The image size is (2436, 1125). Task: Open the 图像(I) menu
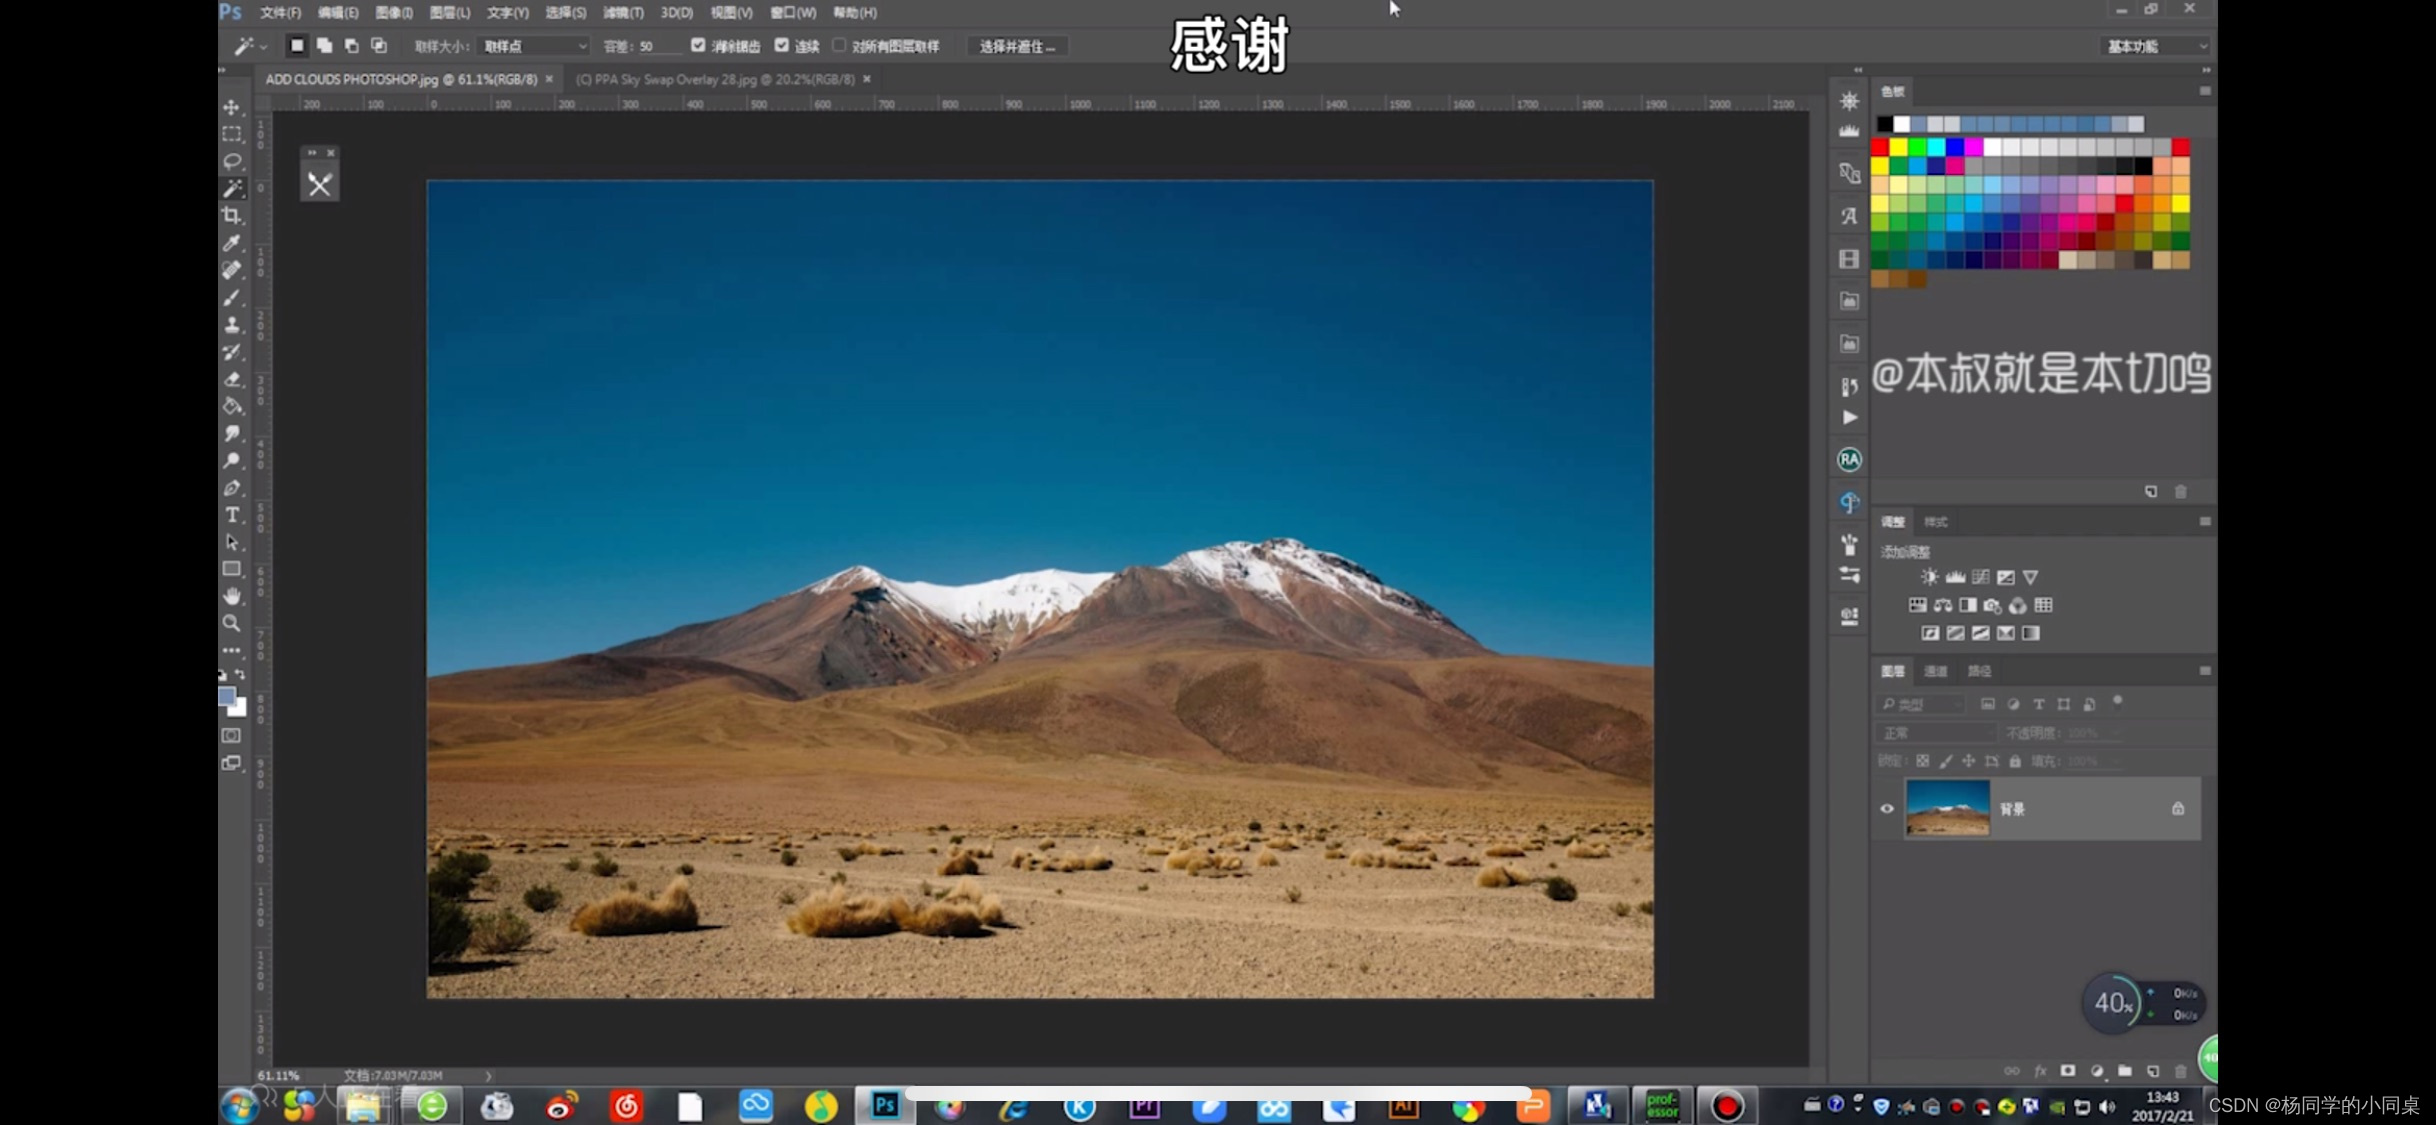pyautogui.click(x=393, y=12)
